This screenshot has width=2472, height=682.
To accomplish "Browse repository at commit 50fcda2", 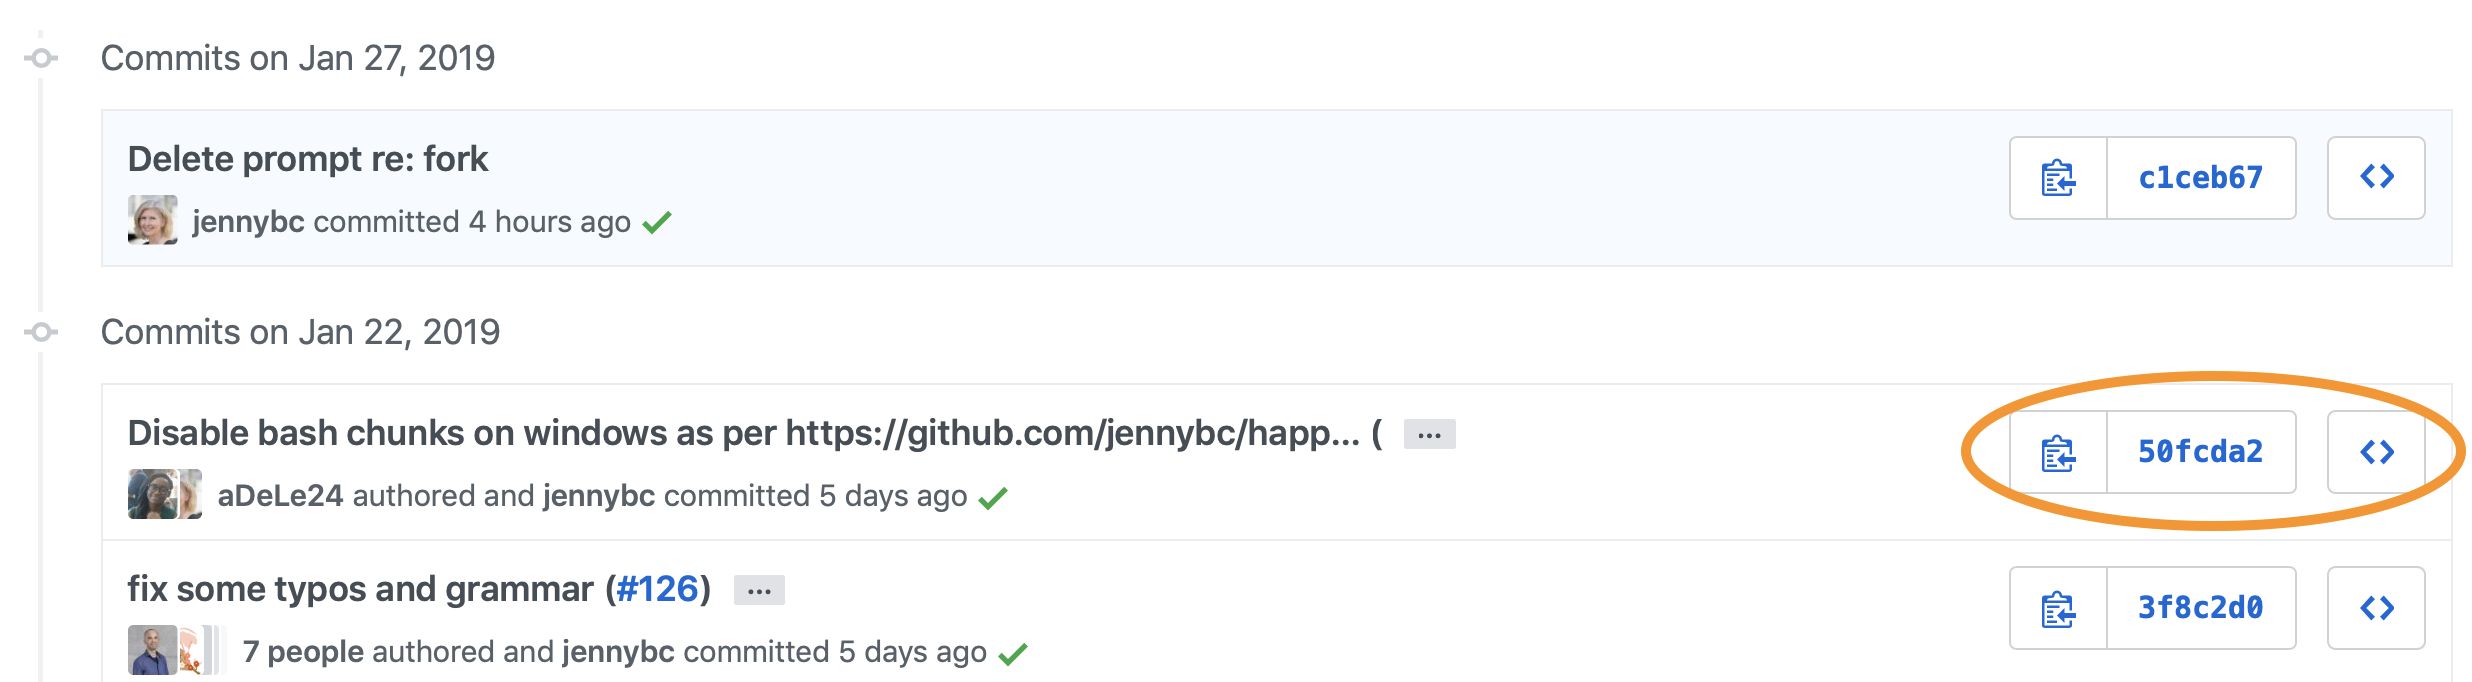I will coord(2376,452).
